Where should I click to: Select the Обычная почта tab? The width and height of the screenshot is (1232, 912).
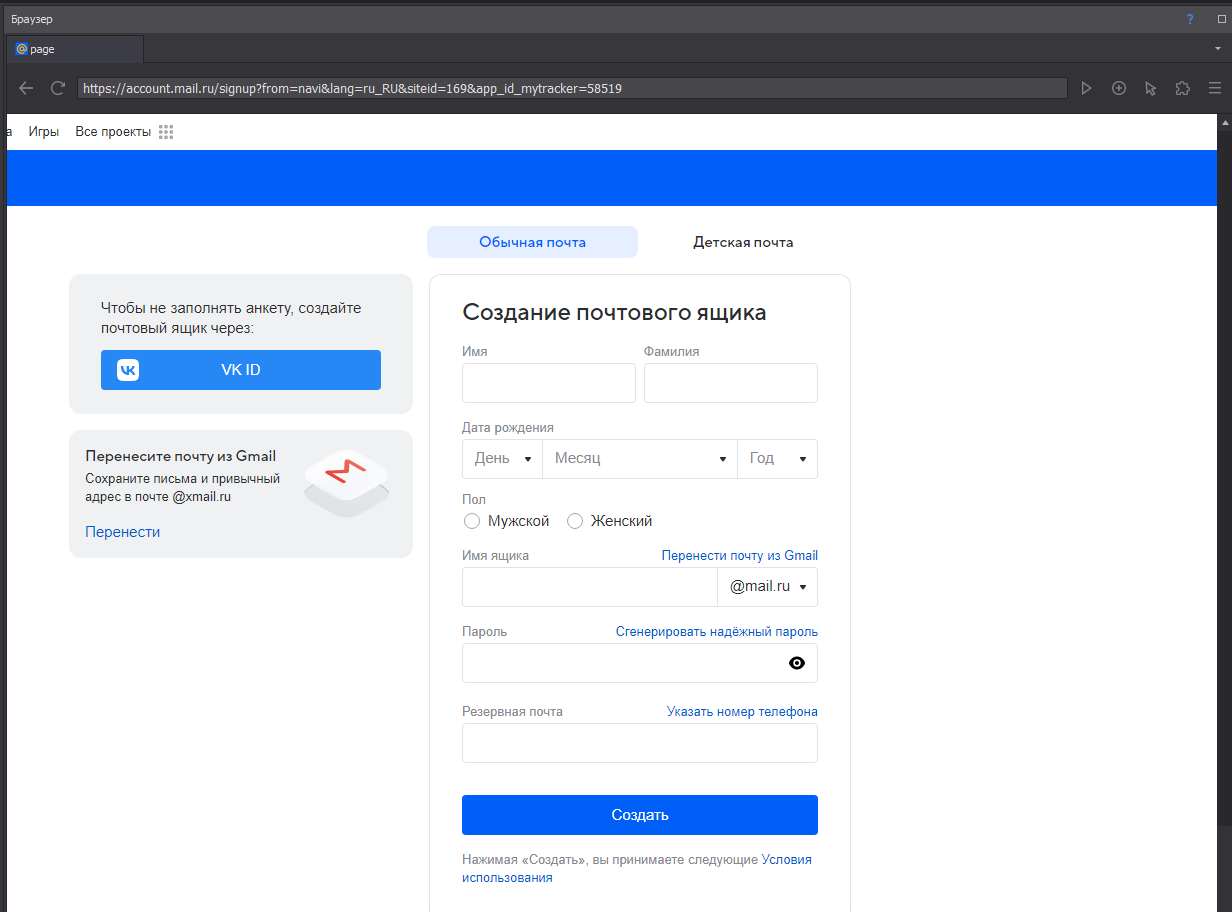point(532,242)
